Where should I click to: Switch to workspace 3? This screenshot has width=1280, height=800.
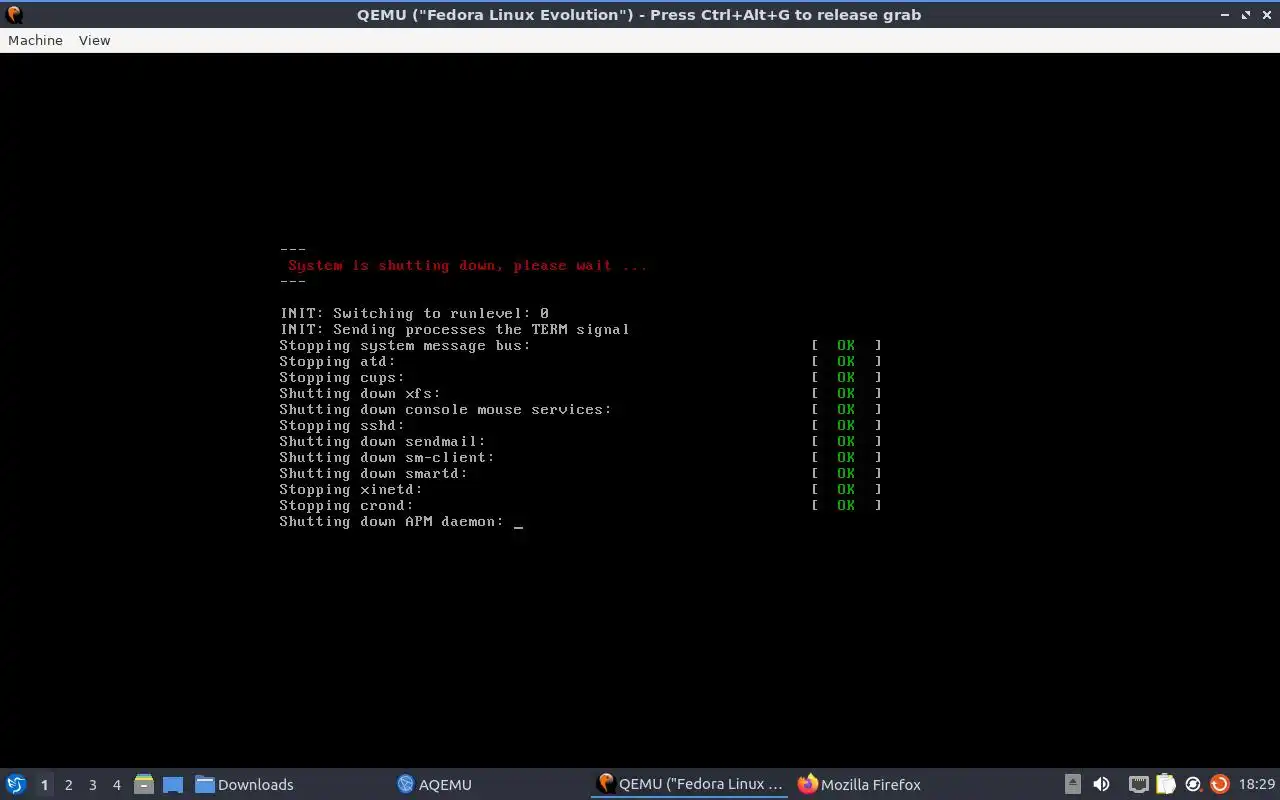(x=92, y=785)
